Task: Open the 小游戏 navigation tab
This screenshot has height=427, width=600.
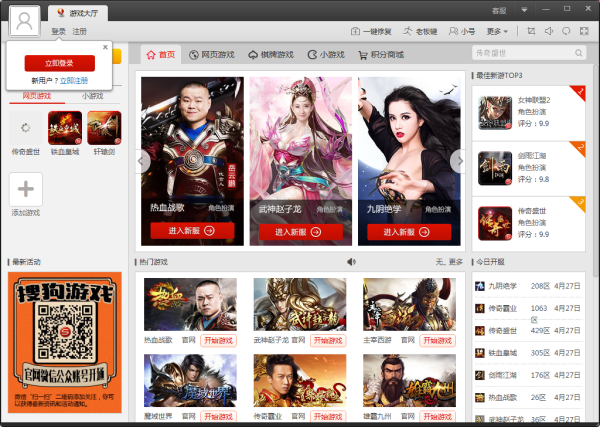Action: pos(326,55)
